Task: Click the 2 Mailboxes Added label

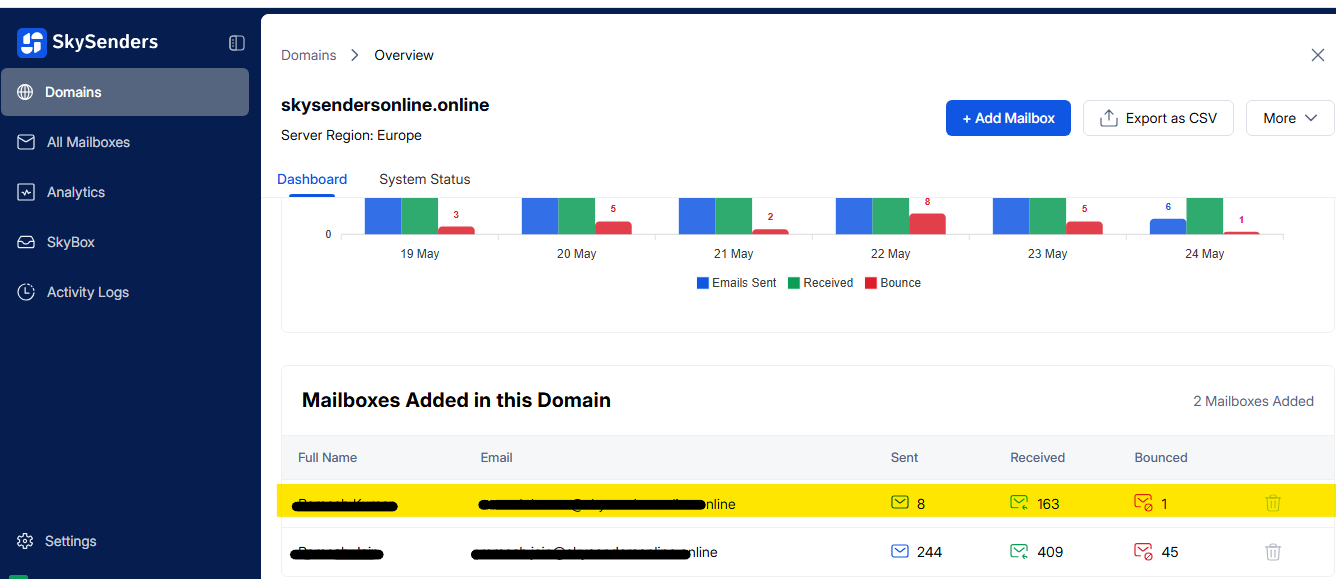Action: click(x=1253, y=401)
